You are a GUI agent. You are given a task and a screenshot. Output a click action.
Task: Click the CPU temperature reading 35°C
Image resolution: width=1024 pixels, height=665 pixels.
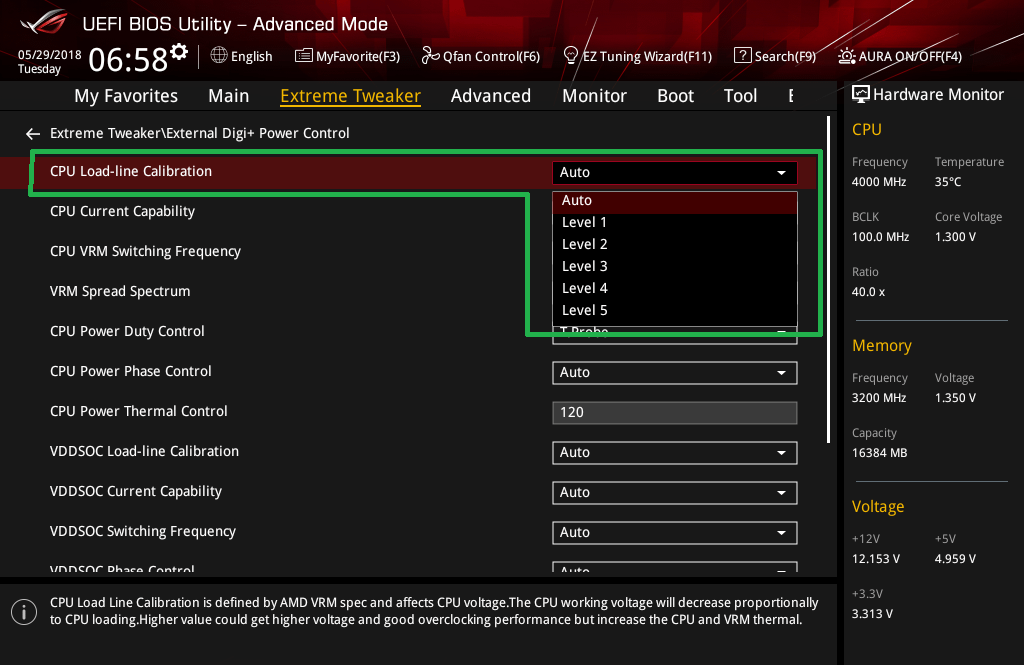coord(948,182)
